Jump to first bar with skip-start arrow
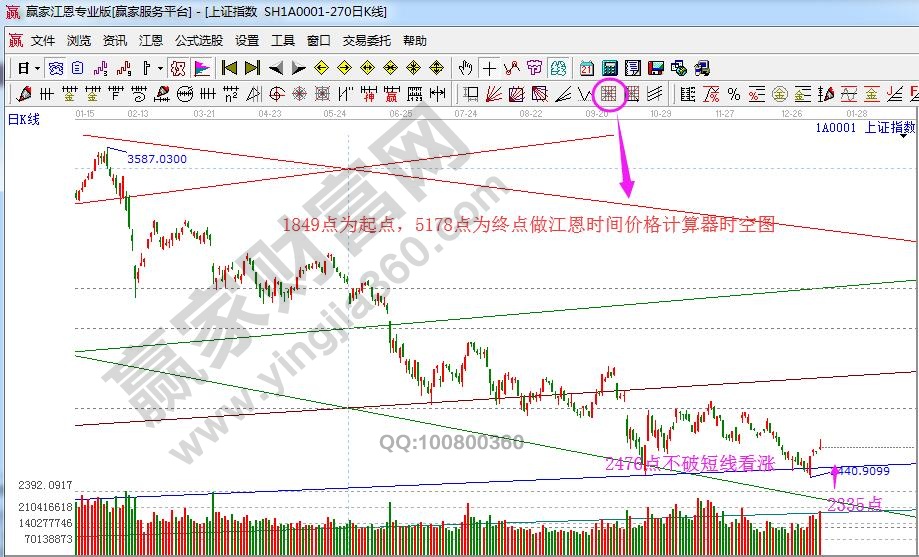The height and width of the screenshot is (557, 919). coord(229,69)
